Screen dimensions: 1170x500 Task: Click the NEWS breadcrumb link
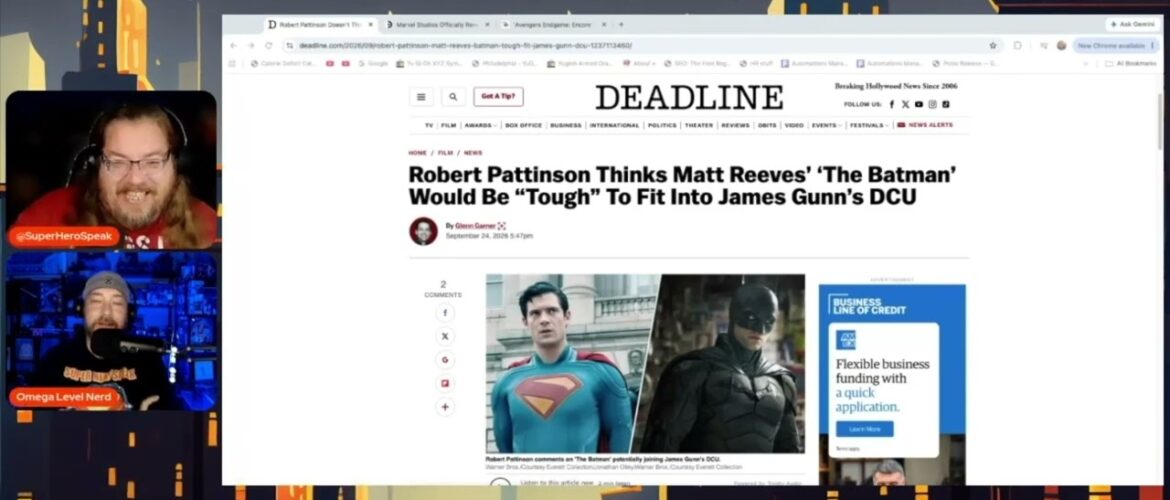[x=473, y=153]
